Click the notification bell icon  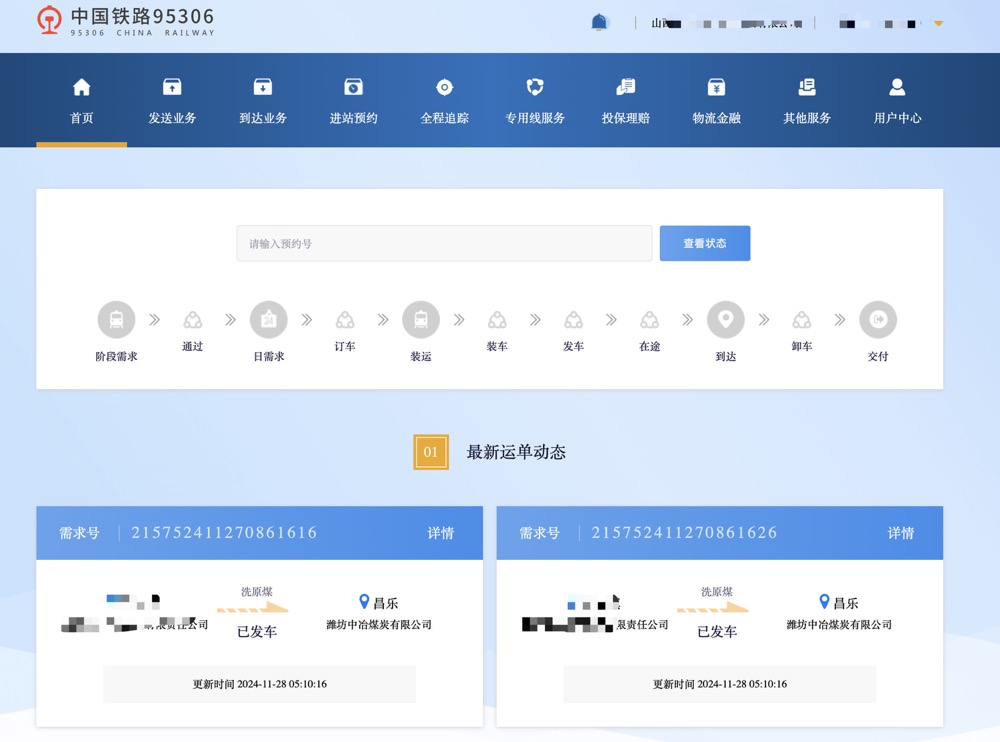(x=599, y=22)
